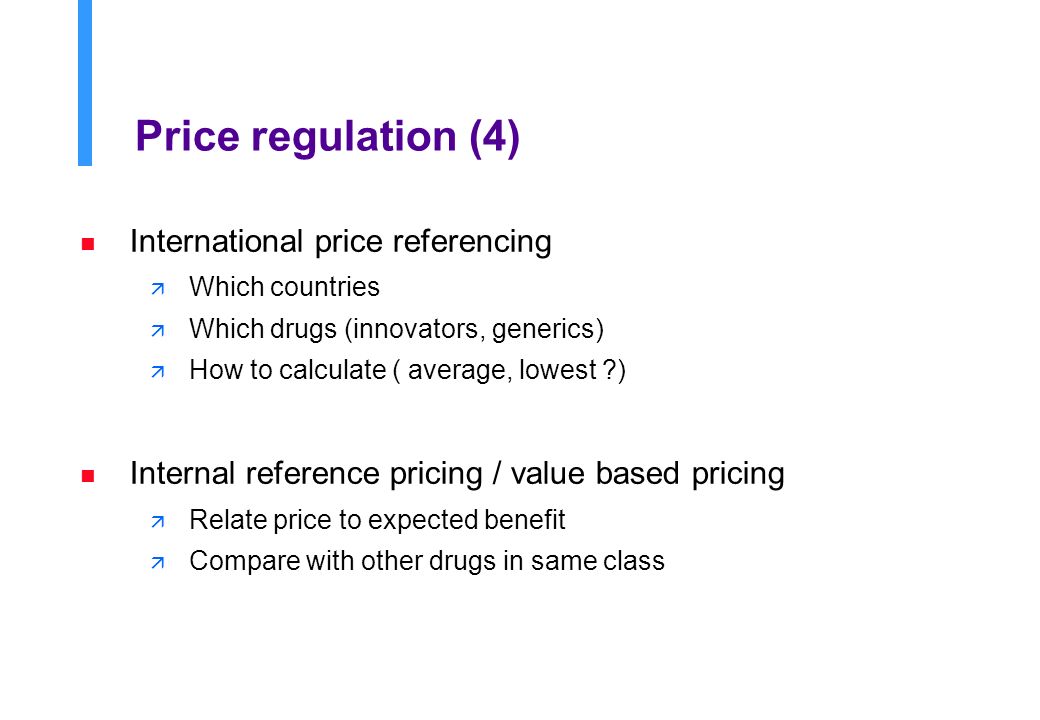Click the arrow icon before How to calculate
Image resolution: width=1040 pixels, height=720 pixels.
(158, 372)
